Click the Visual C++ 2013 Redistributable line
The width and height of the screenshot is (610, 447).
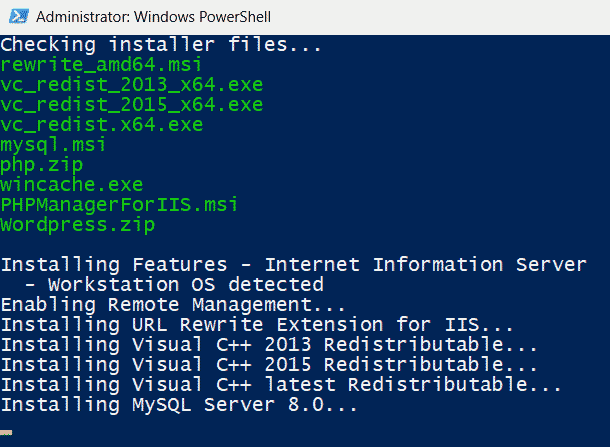point(269,345)
